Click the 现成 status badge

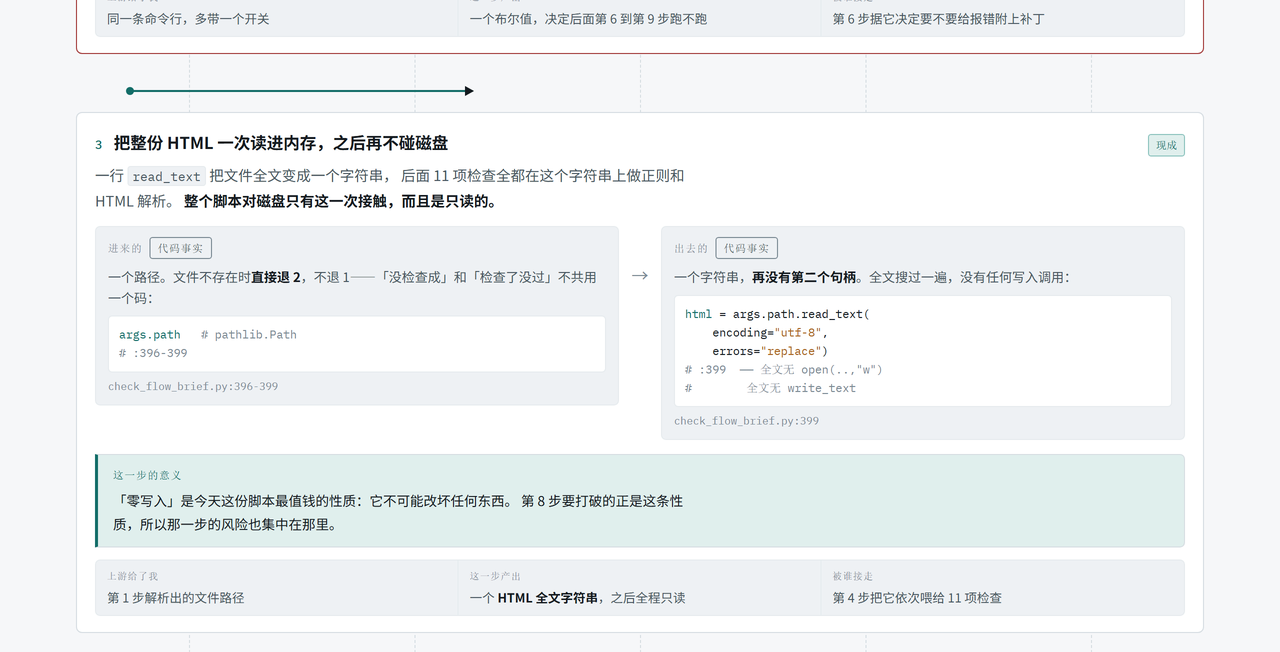point(1166,145)
